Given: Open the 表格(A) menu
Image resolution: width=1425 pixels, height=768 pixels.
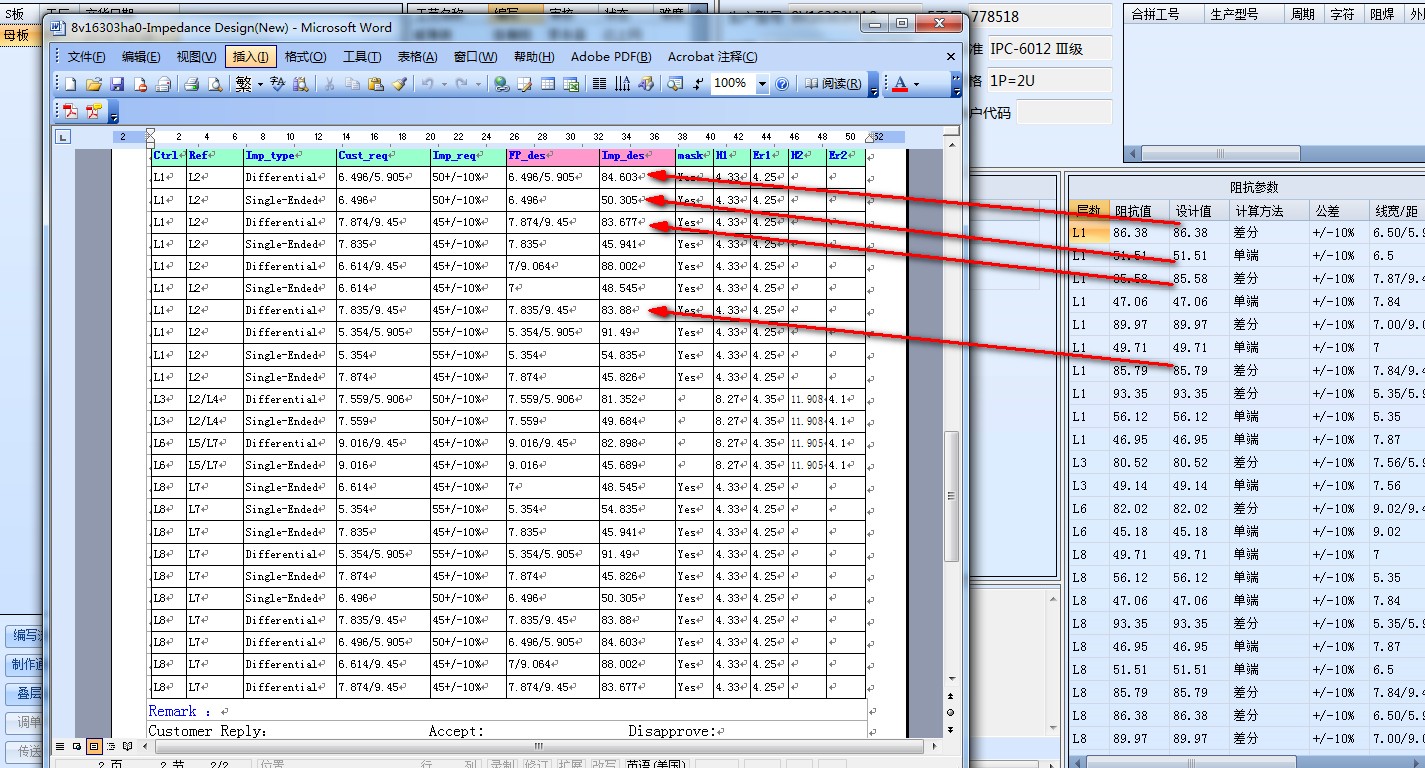Looking at the screenshot, I should (x=417, y=57).
